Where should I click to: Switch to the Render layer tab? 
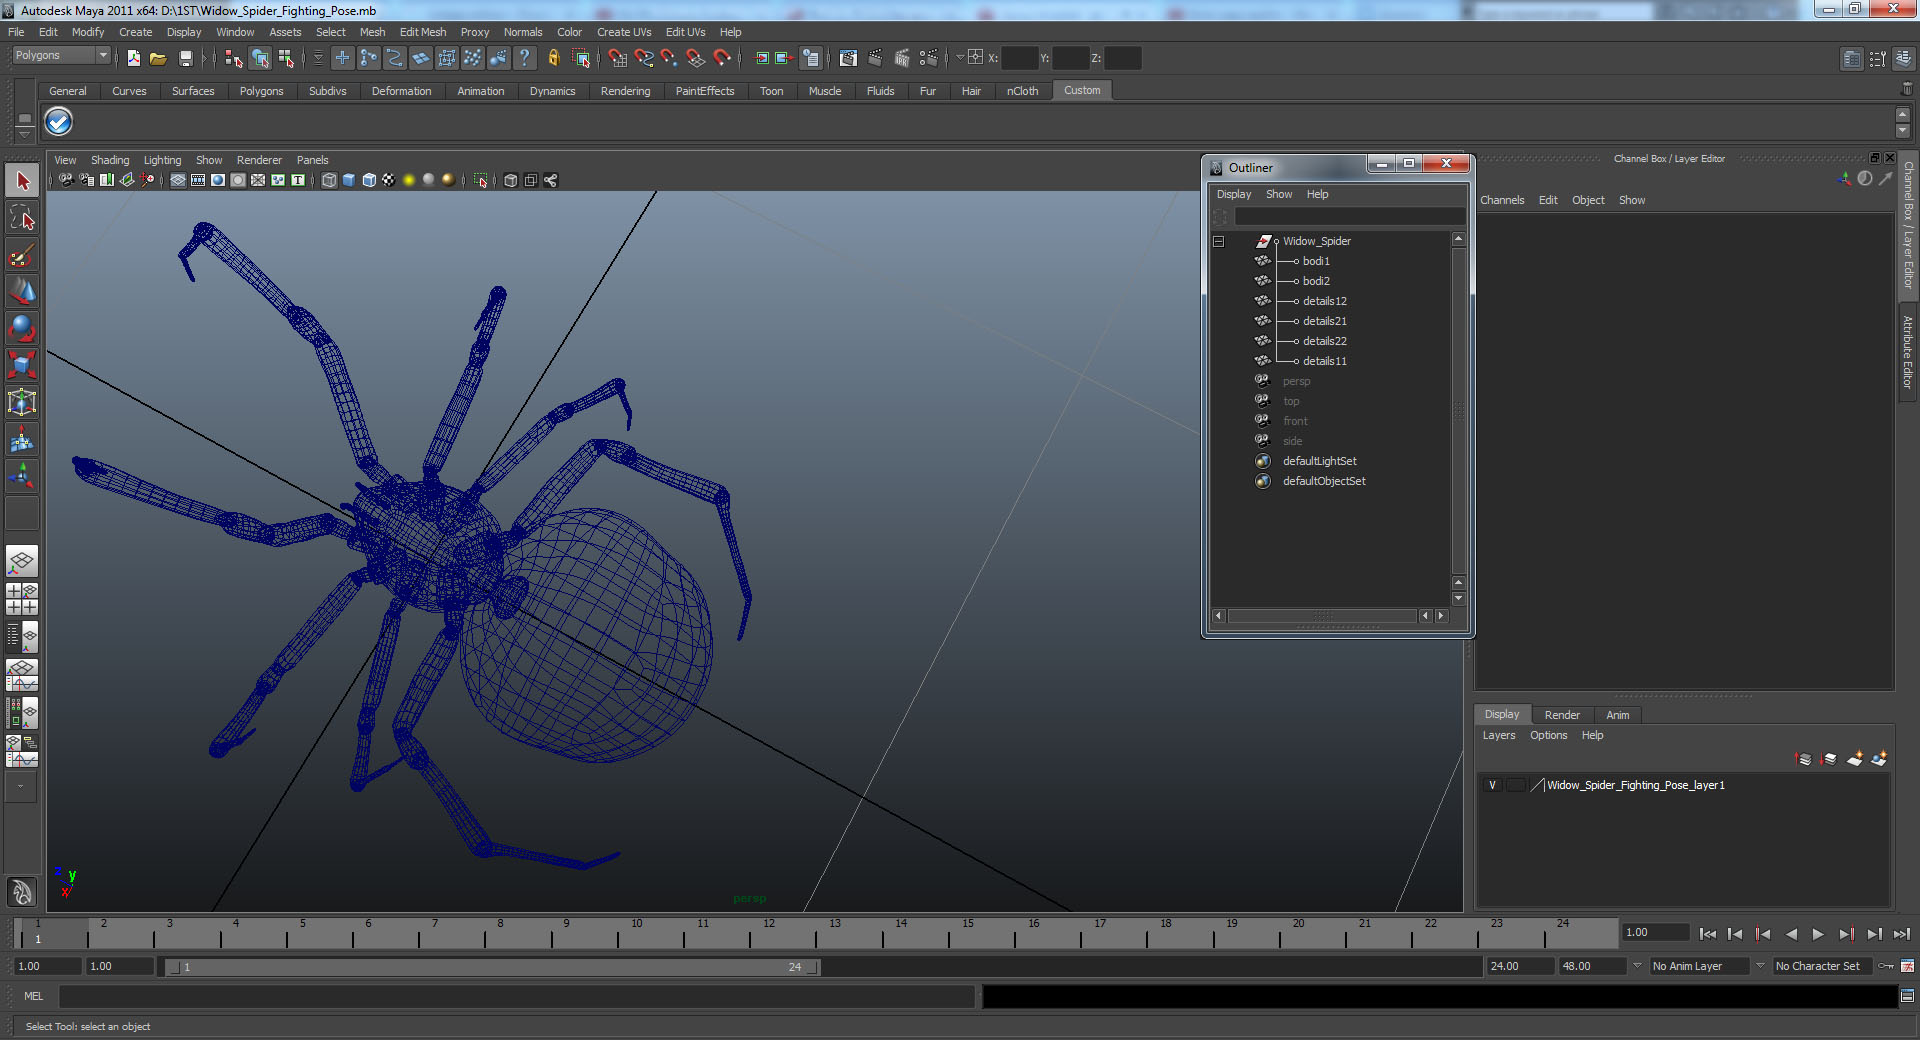click(1561, 715)
